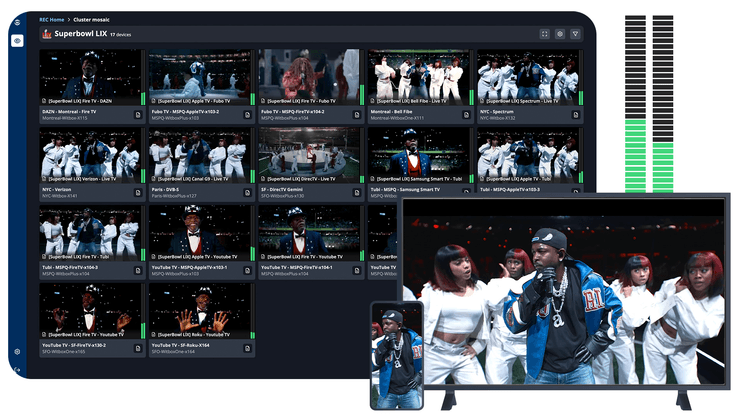
Task: Open the Apple TV - Tubi video tile
Action: [x=528, y=155]
